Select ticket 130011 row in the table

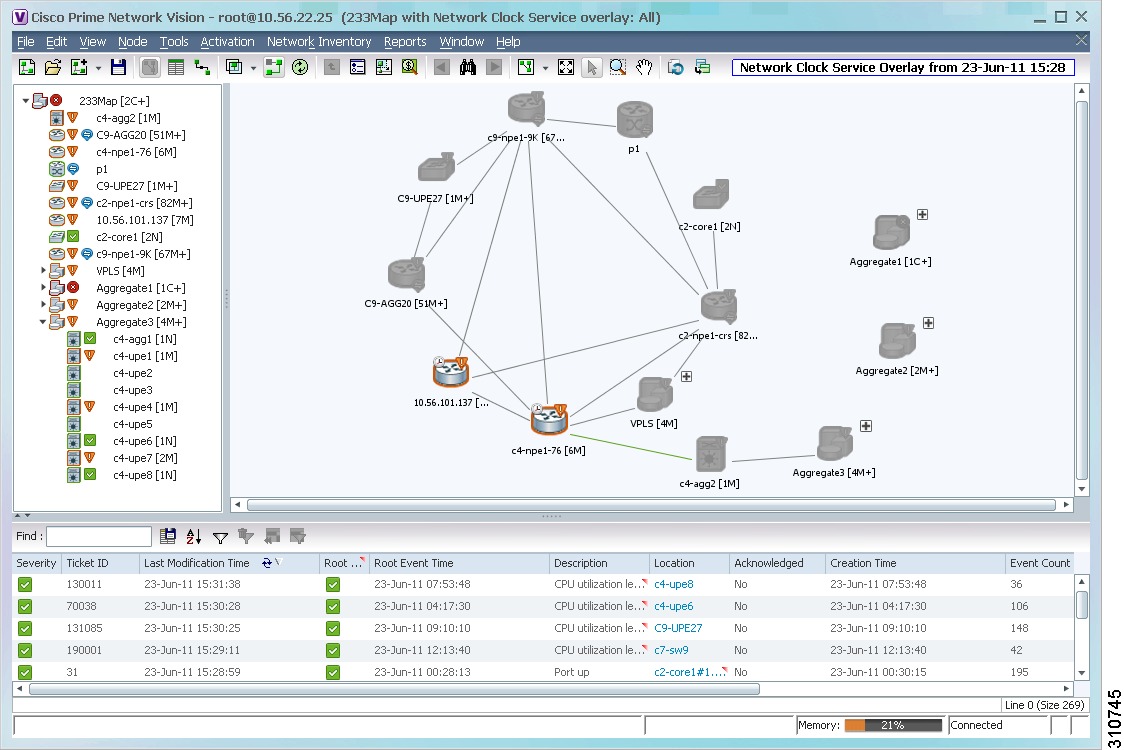tap(543, 584)
